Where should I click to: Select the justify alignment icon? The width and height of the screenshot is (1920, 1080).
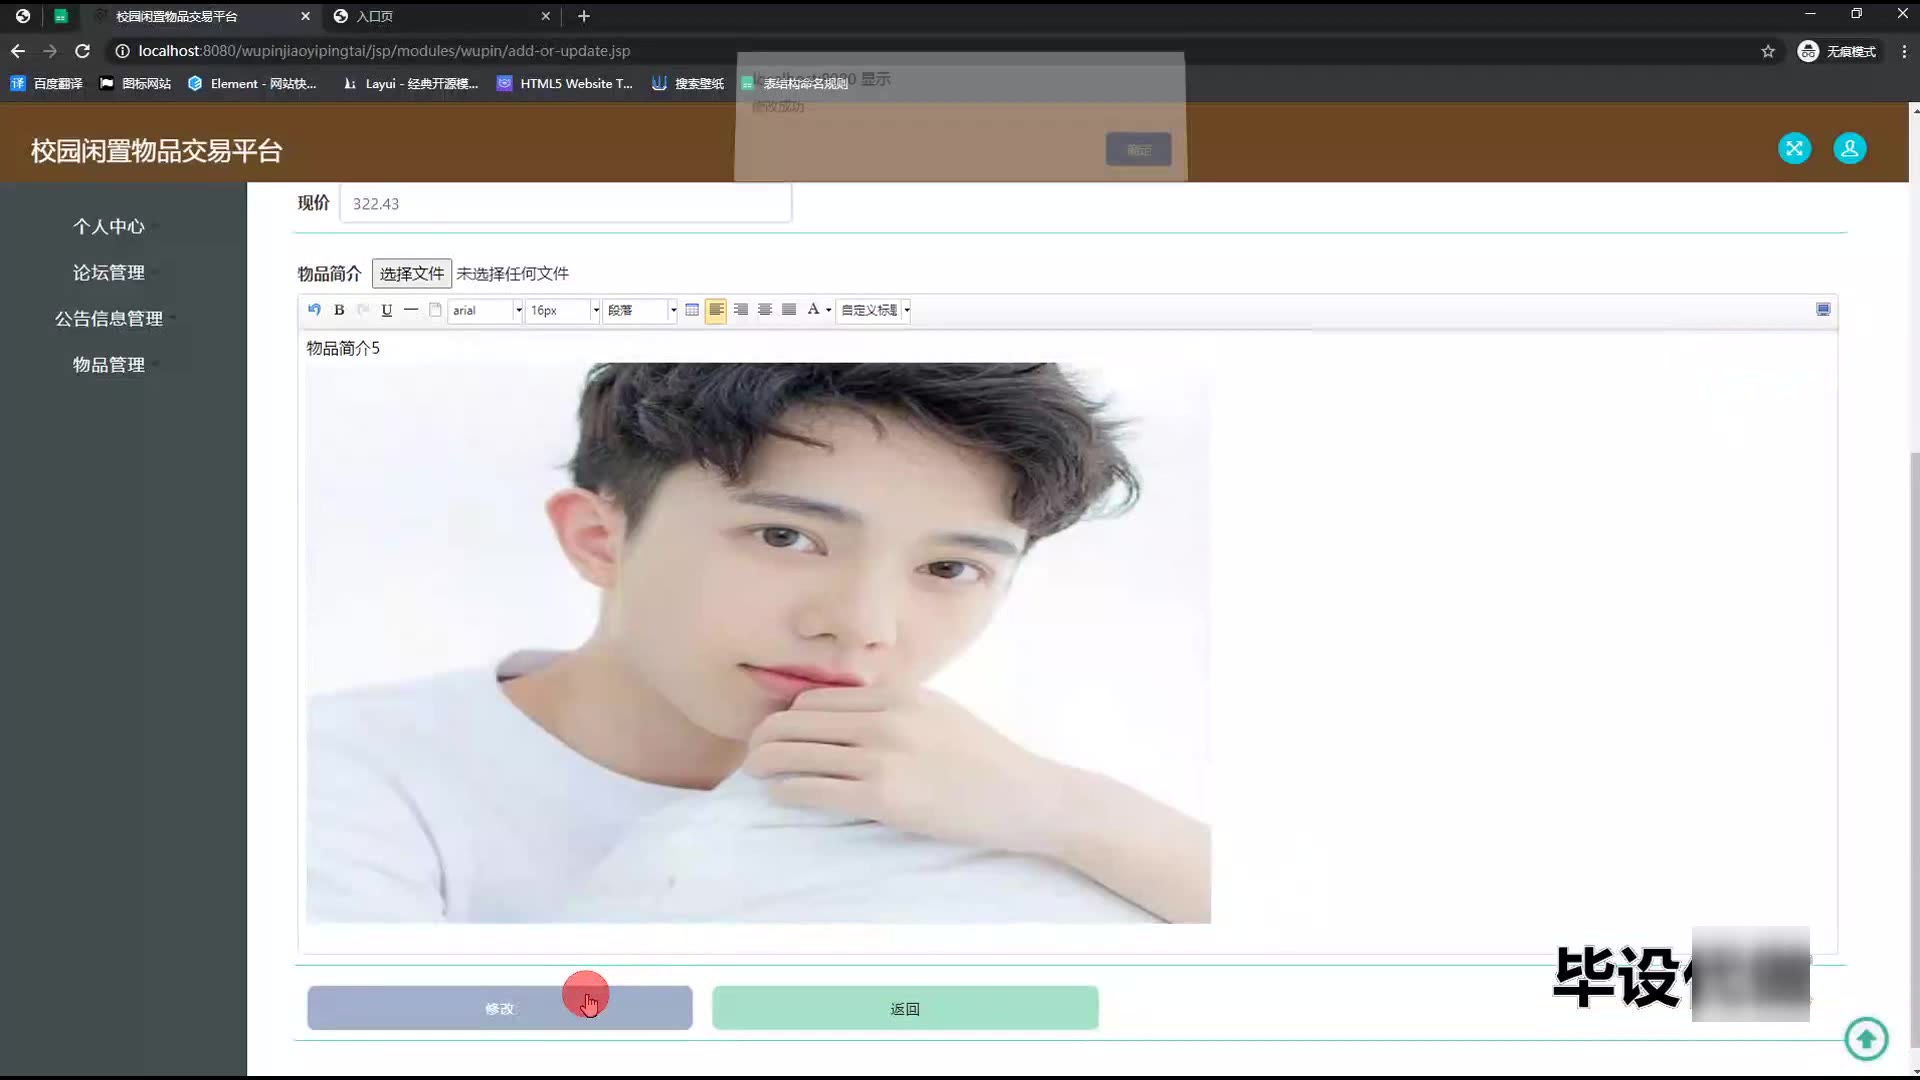[789, 310]
